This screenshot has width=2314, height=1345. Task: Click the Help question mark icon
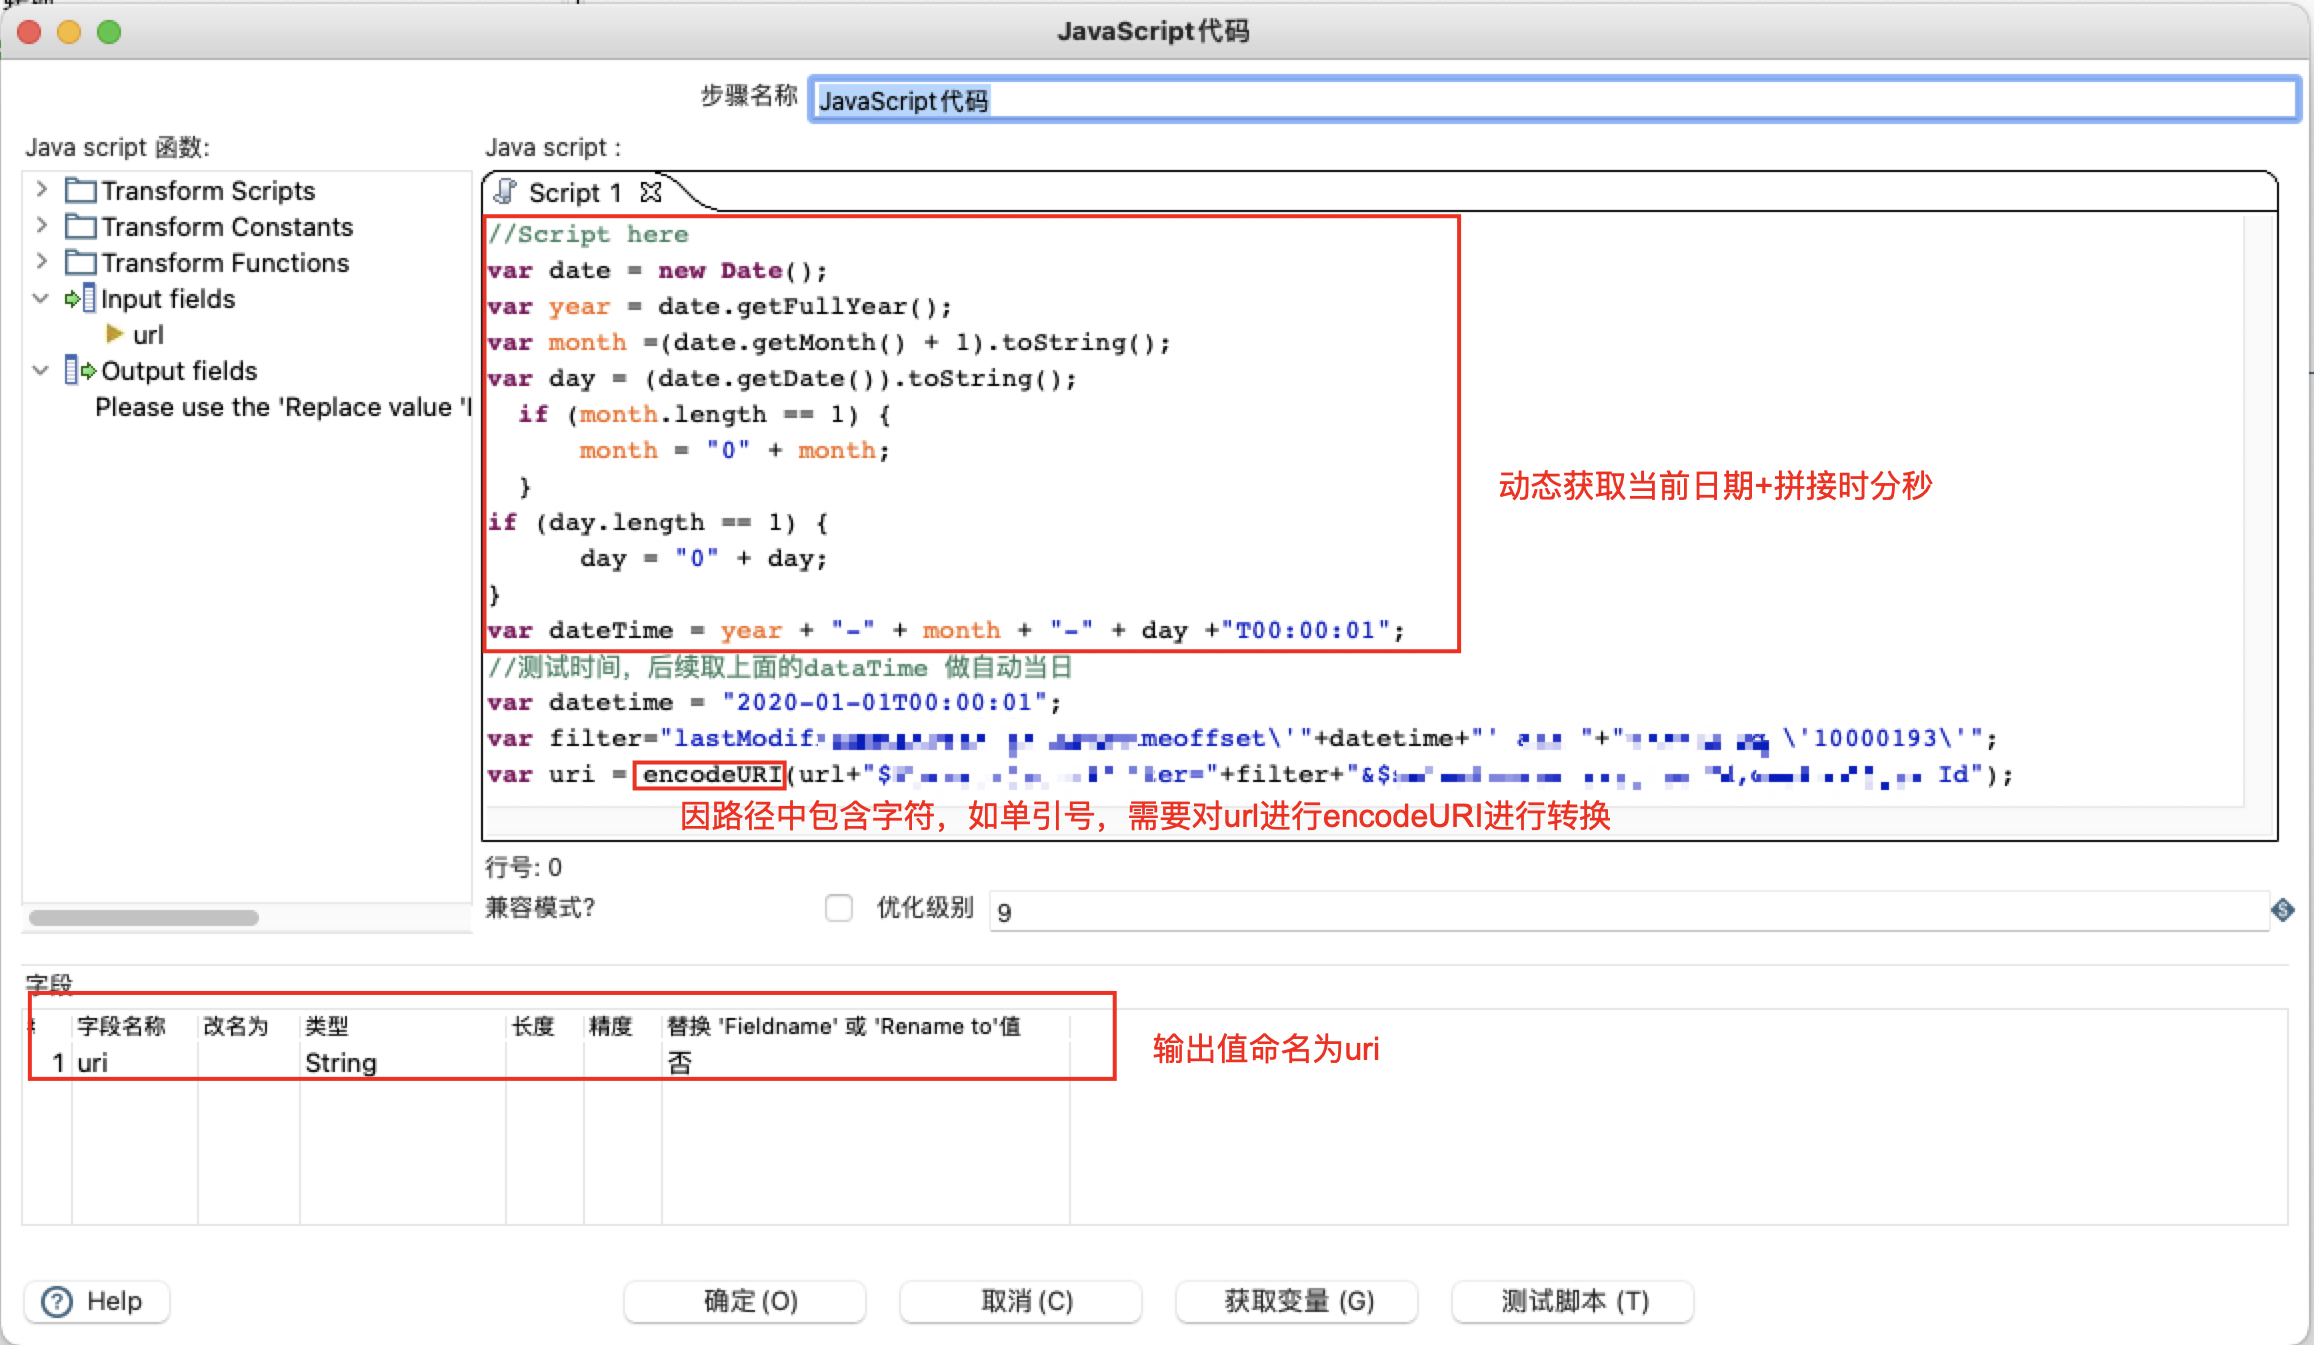coord(57,1301)
